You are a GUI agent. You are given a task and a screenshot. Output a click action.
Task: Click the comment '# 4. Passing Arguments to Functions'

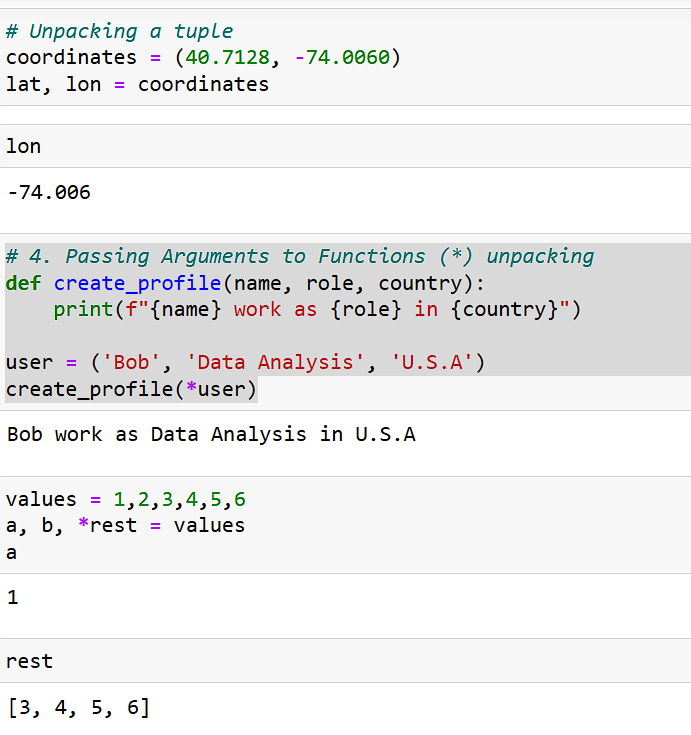pyautogui.click(x=300, y=256)
